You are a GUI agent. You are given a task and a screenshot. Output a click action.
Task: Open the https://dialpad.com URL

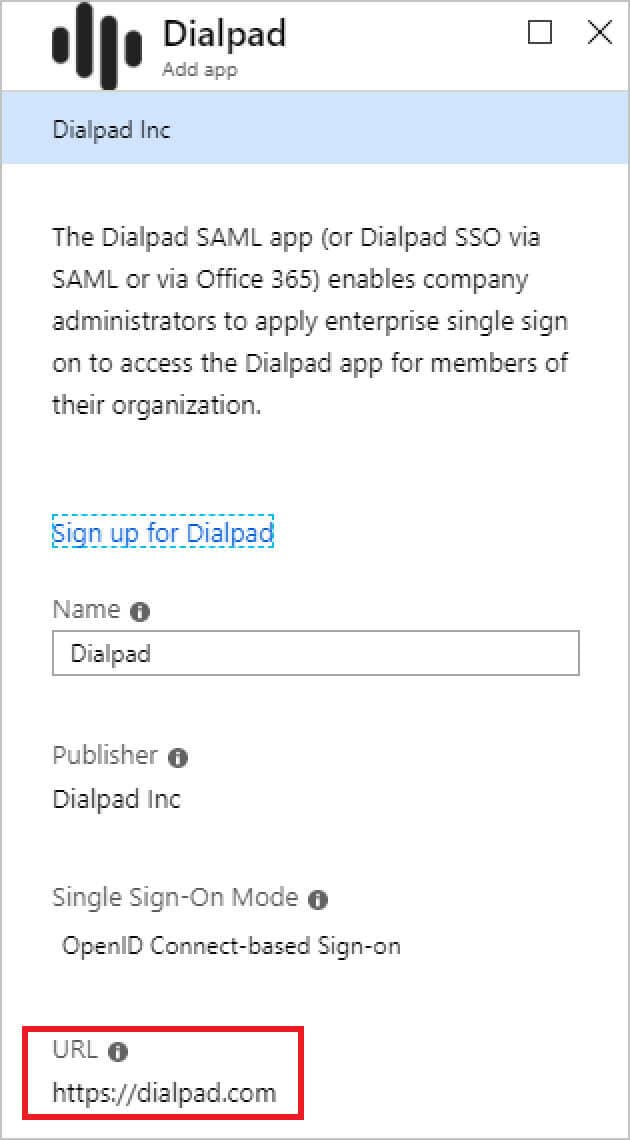coord(165,1093)
